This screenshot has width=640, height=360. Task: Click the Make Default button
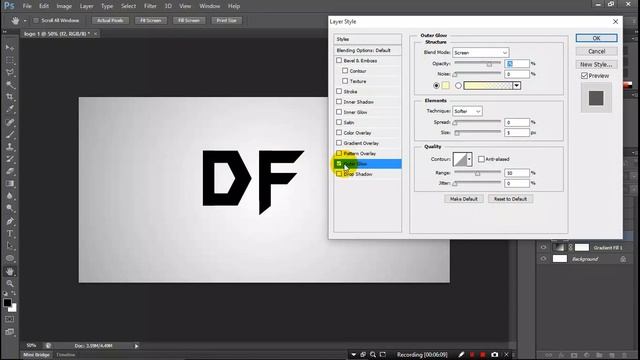point(464,199)
